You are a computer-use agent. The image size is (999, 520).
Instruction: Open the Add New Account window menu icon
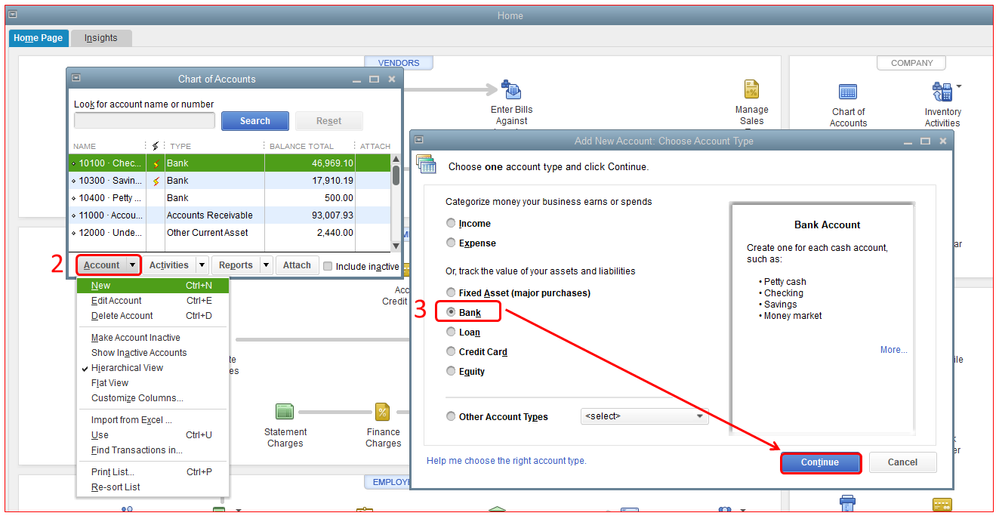click(x=419, y=140)
